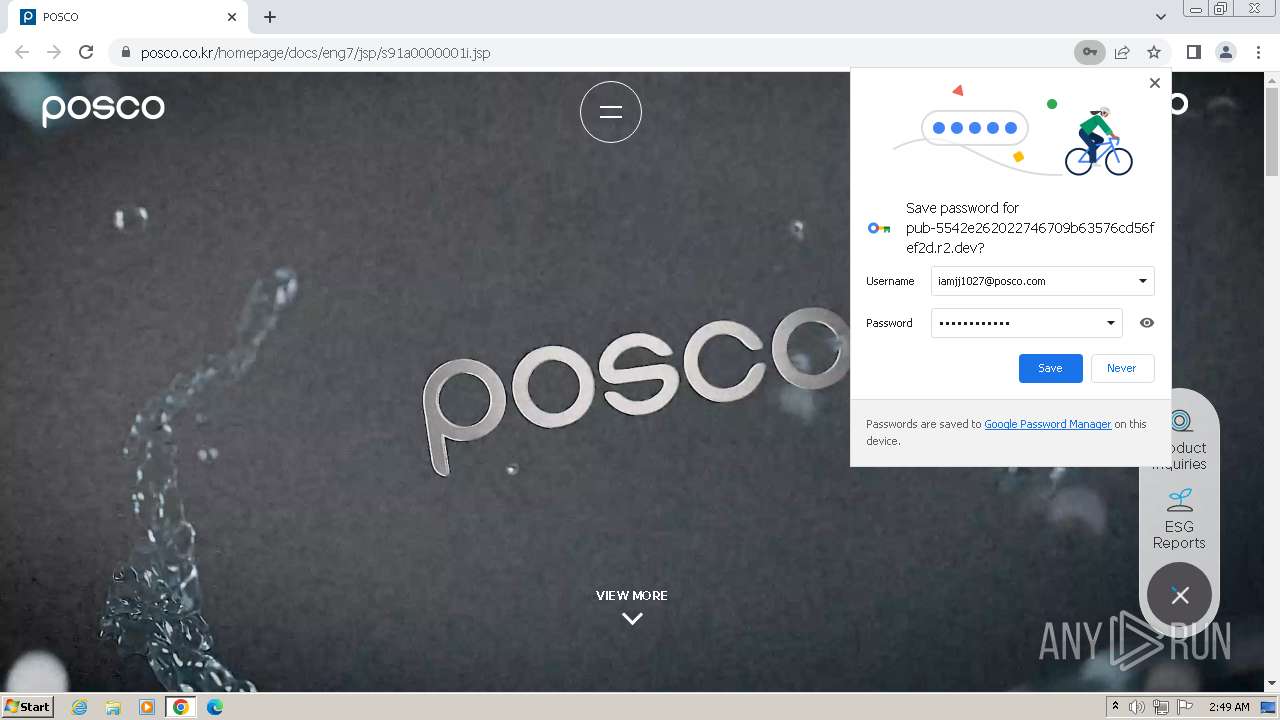The width and height of the screenshot is (1280, 720).
Task: Open media player from taskbar
Action: [x=147, y=707]
